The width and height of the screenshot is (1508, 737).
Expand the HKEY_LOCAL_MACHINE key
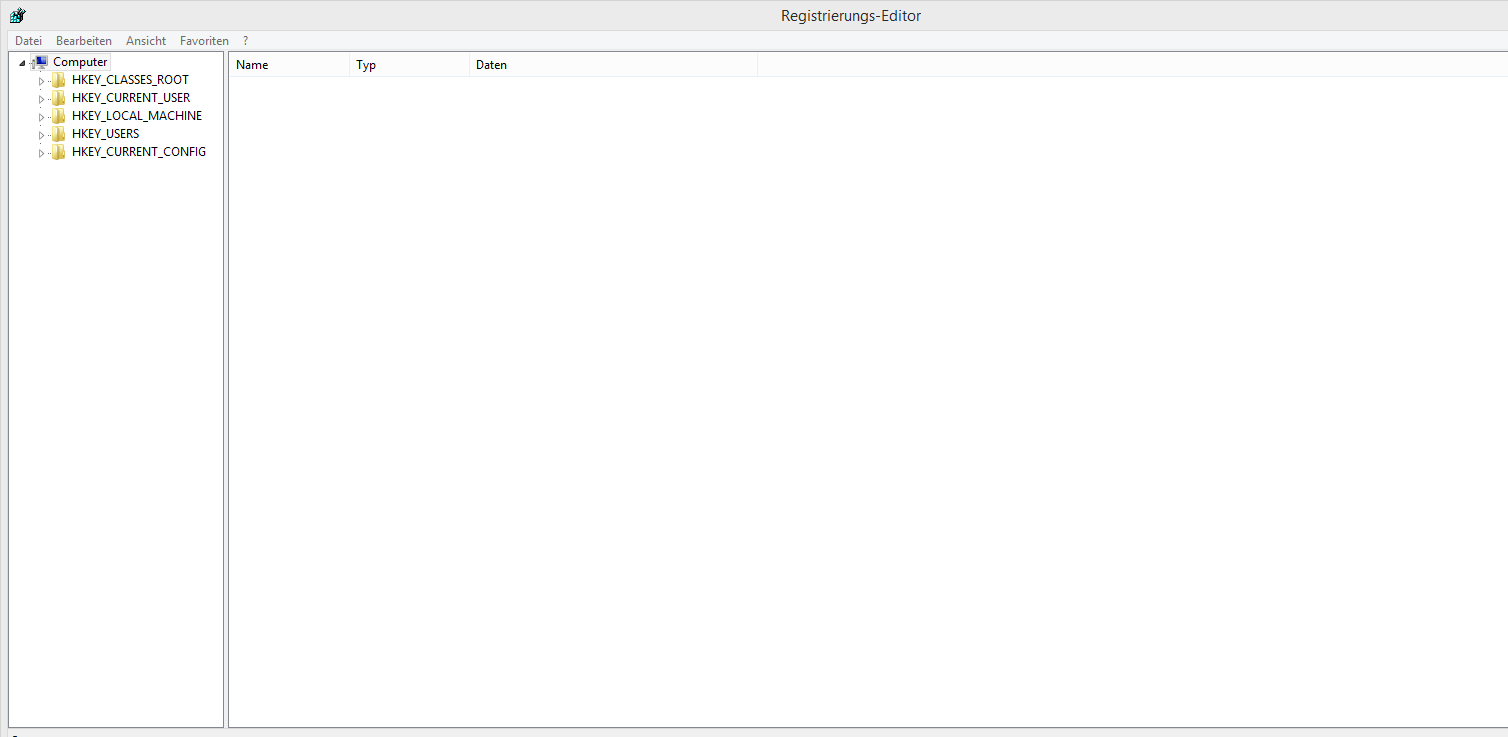41,116
